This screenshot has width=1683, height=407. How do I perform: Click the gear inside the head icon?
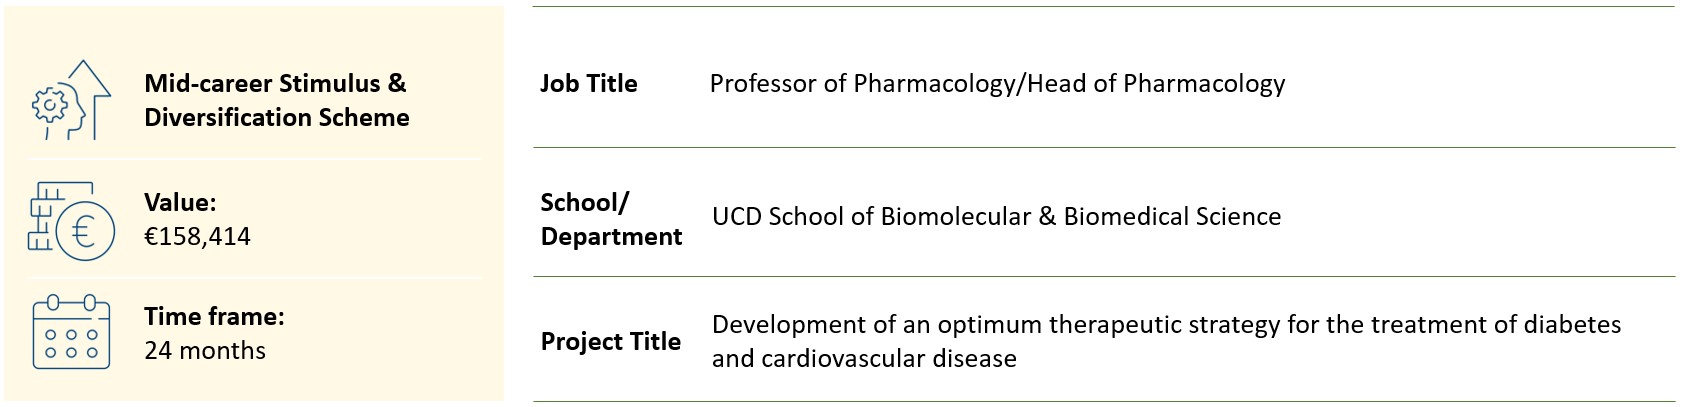pos(49,104)
